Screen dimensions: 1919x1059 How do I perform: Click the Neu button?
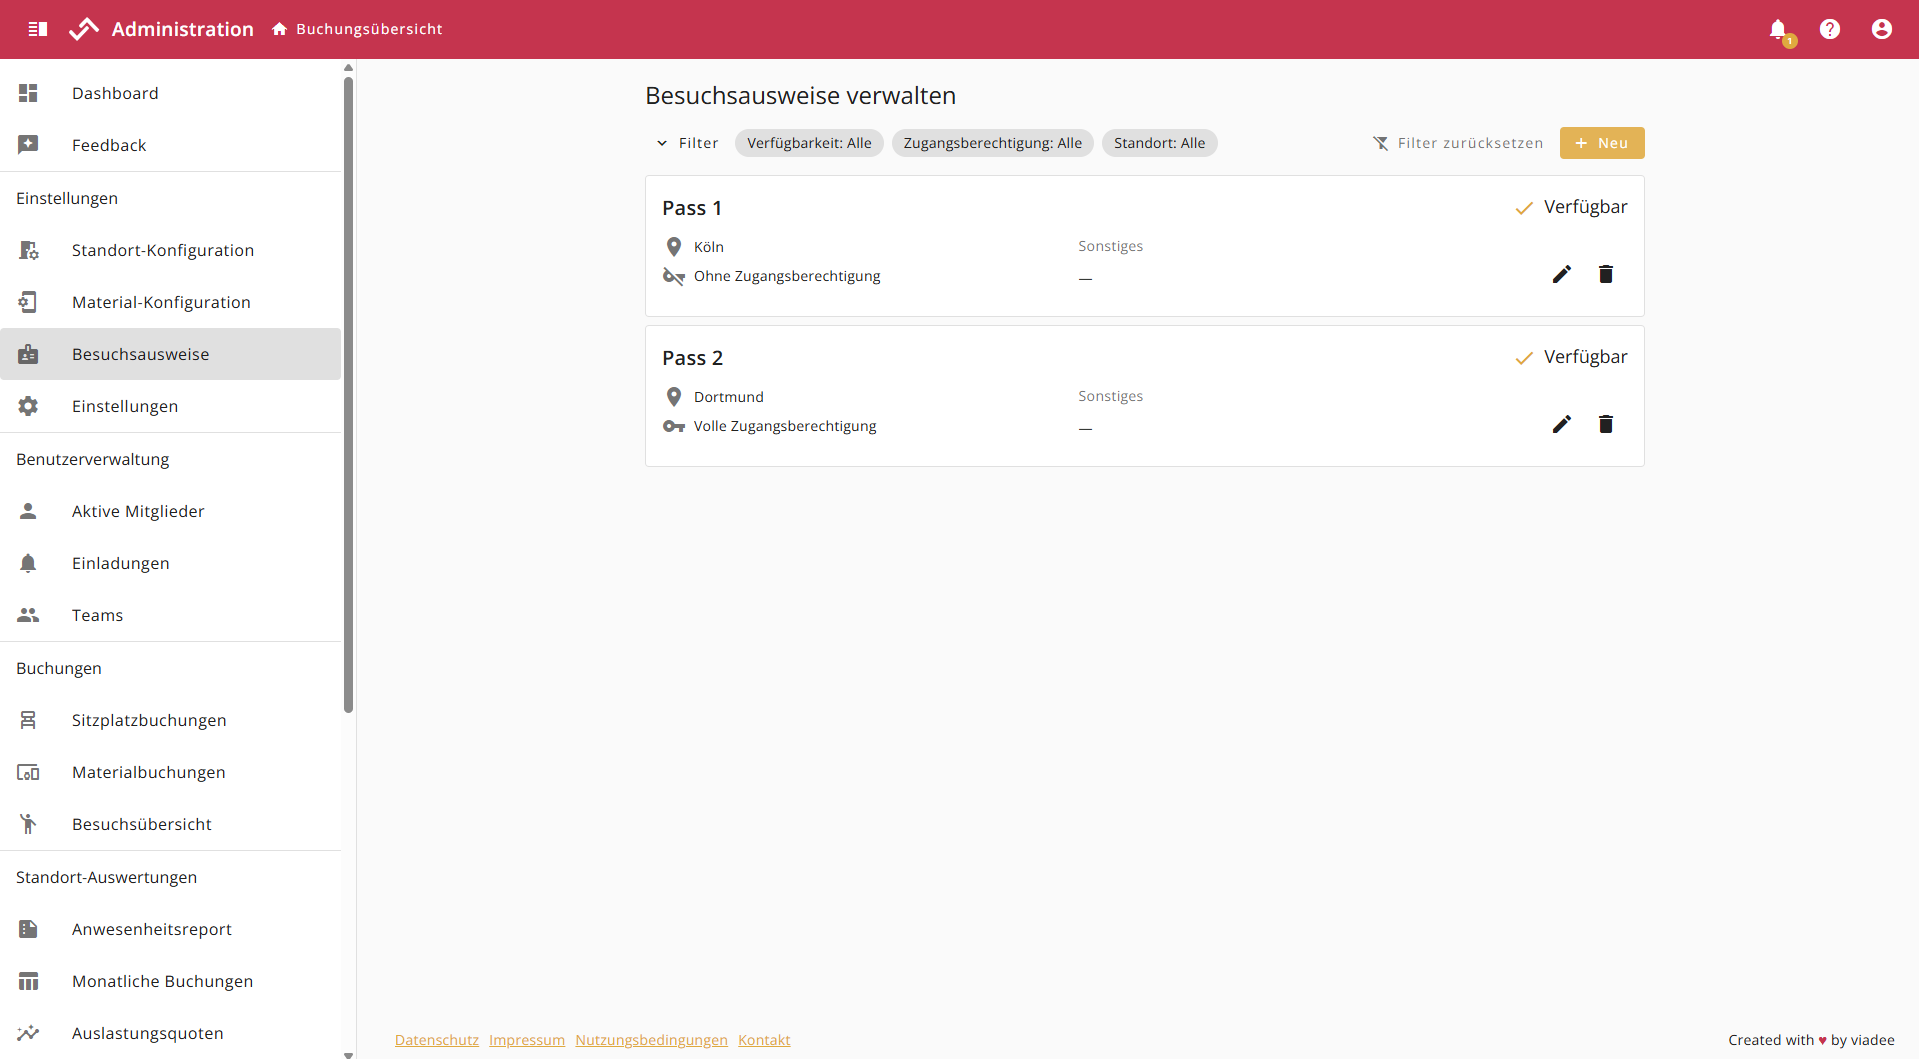(1601, 143)
